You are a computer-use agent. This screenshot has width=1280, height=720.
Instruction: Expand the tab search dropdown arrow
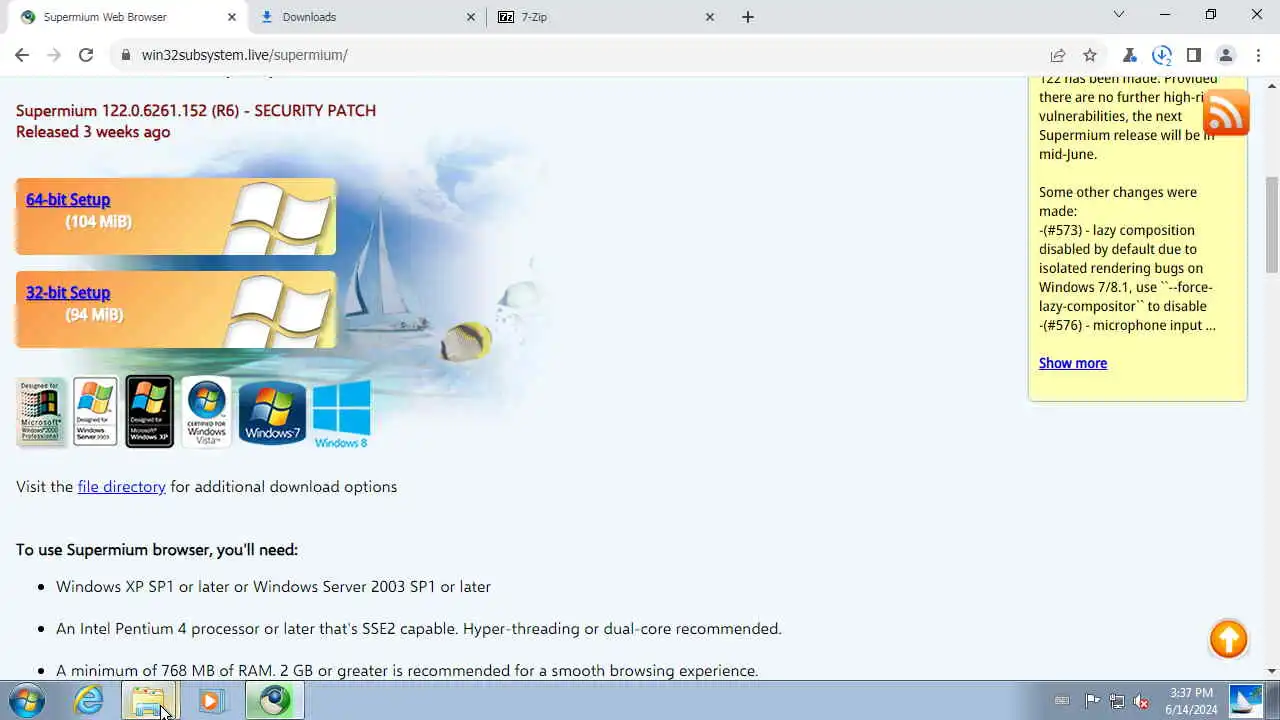[1119, 15]
